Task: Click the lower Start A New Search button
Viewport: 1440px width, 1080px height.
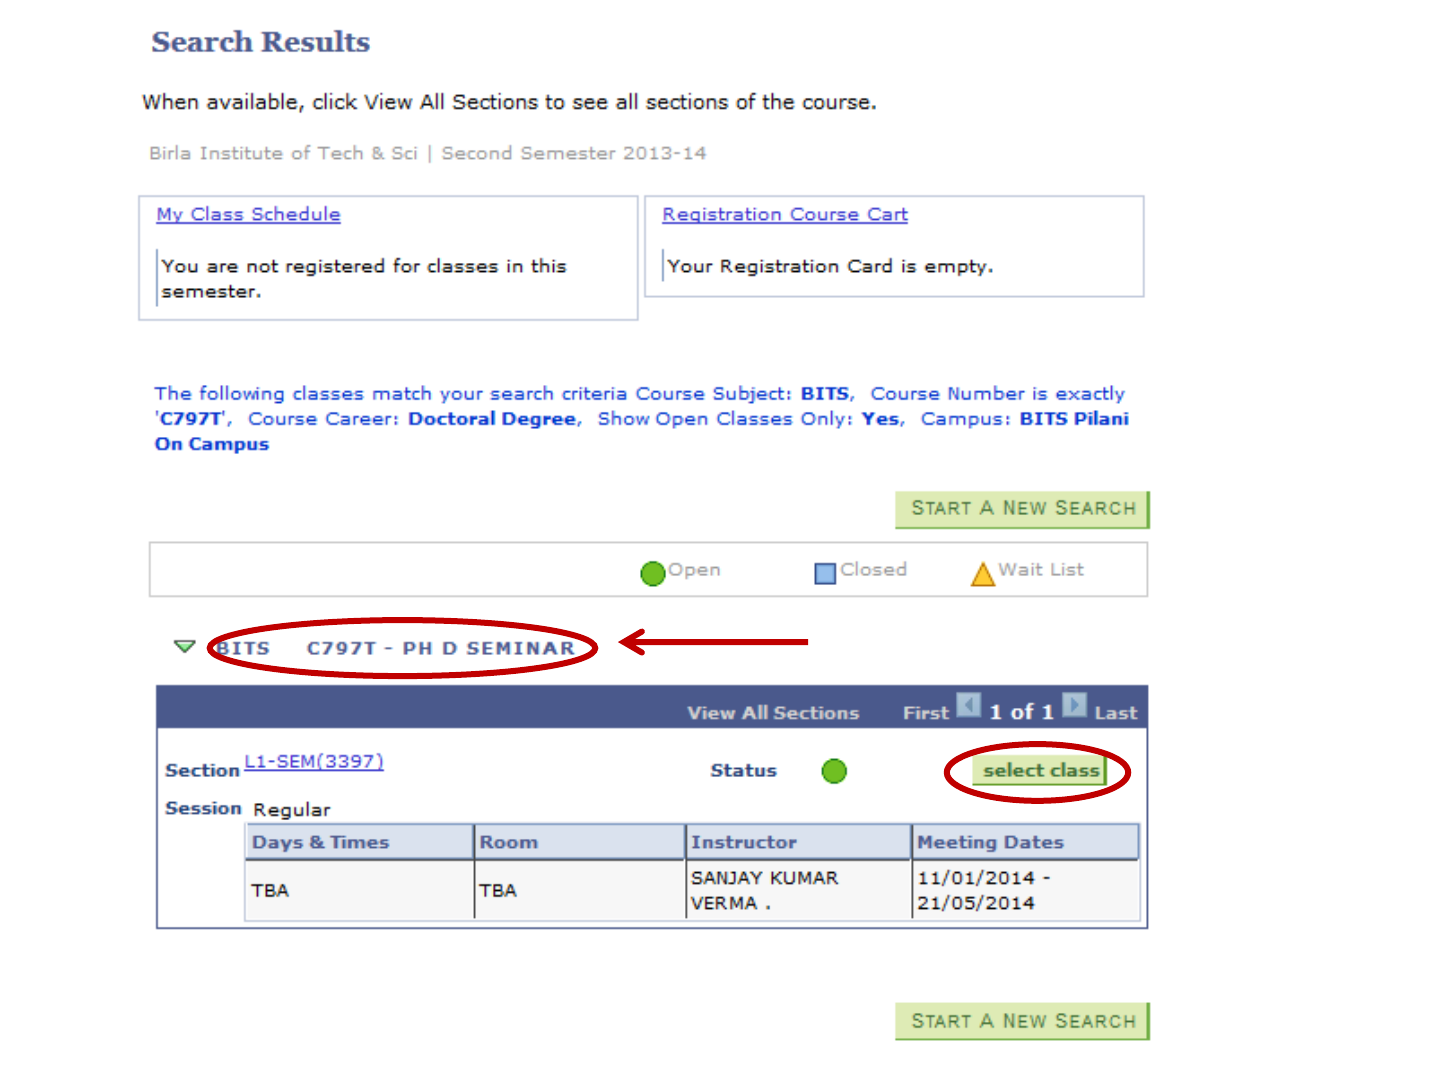Action: [1022, 1021]
